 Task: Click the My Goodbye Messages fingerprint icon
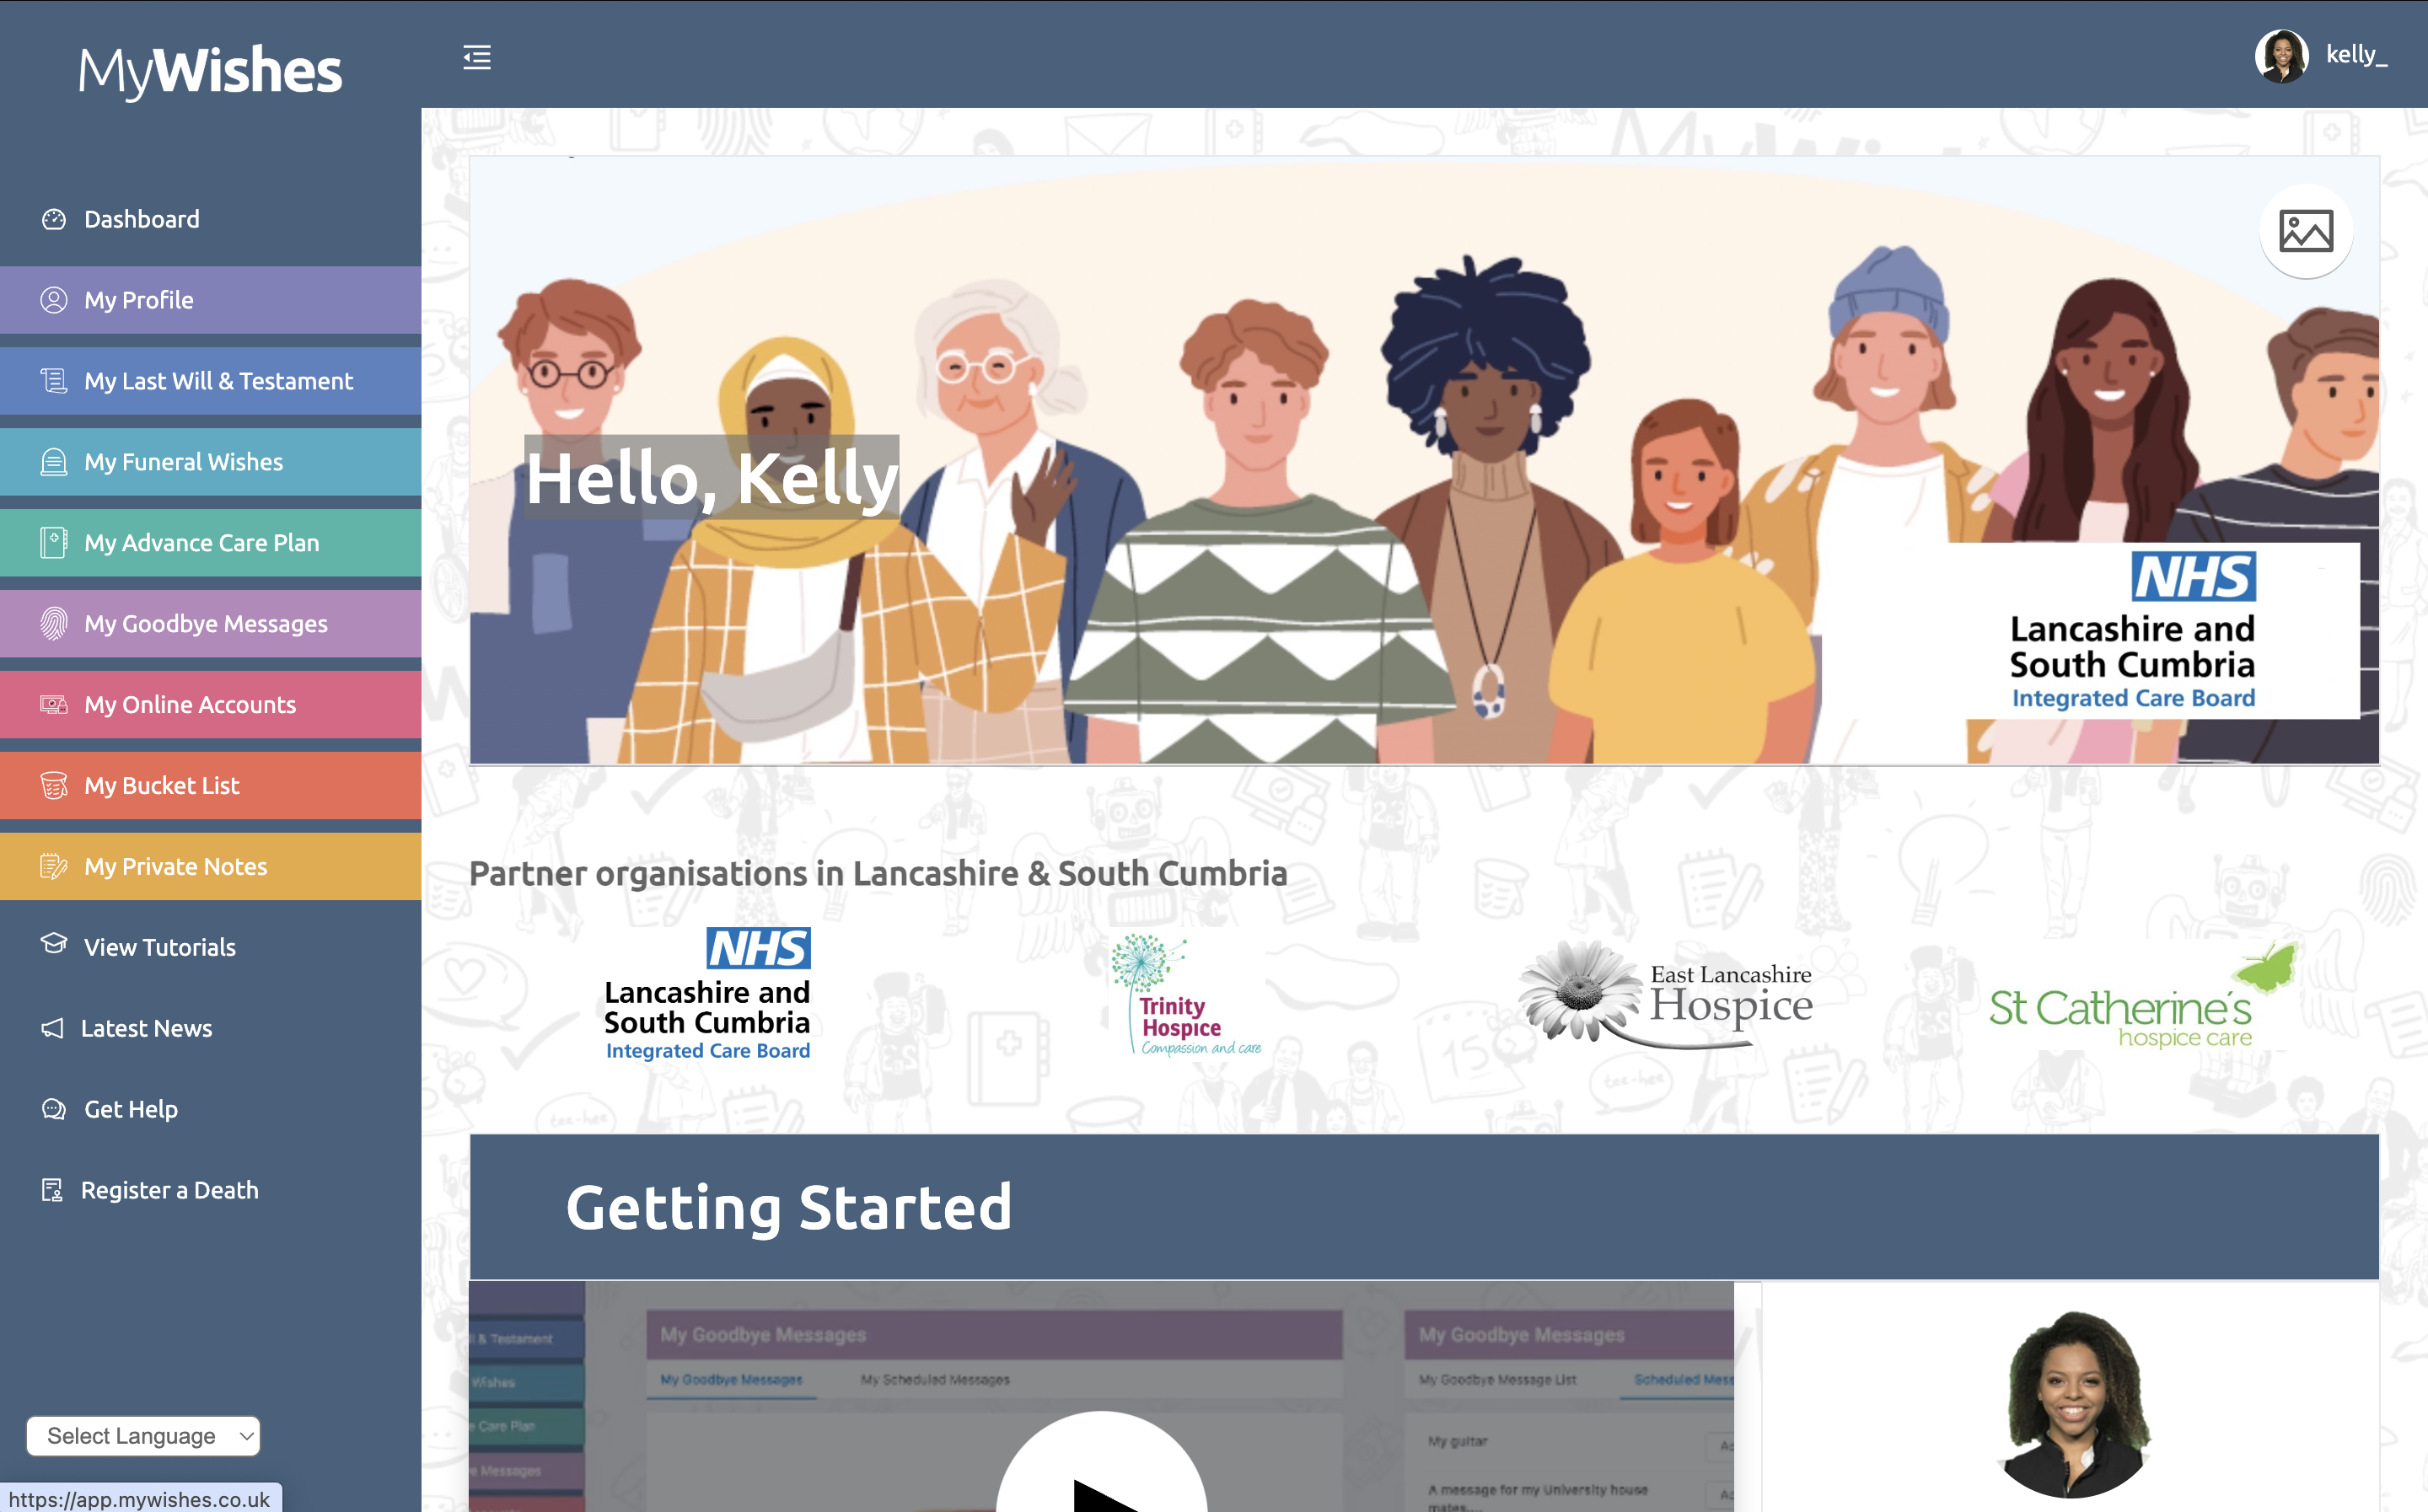[x=54, y=624]
